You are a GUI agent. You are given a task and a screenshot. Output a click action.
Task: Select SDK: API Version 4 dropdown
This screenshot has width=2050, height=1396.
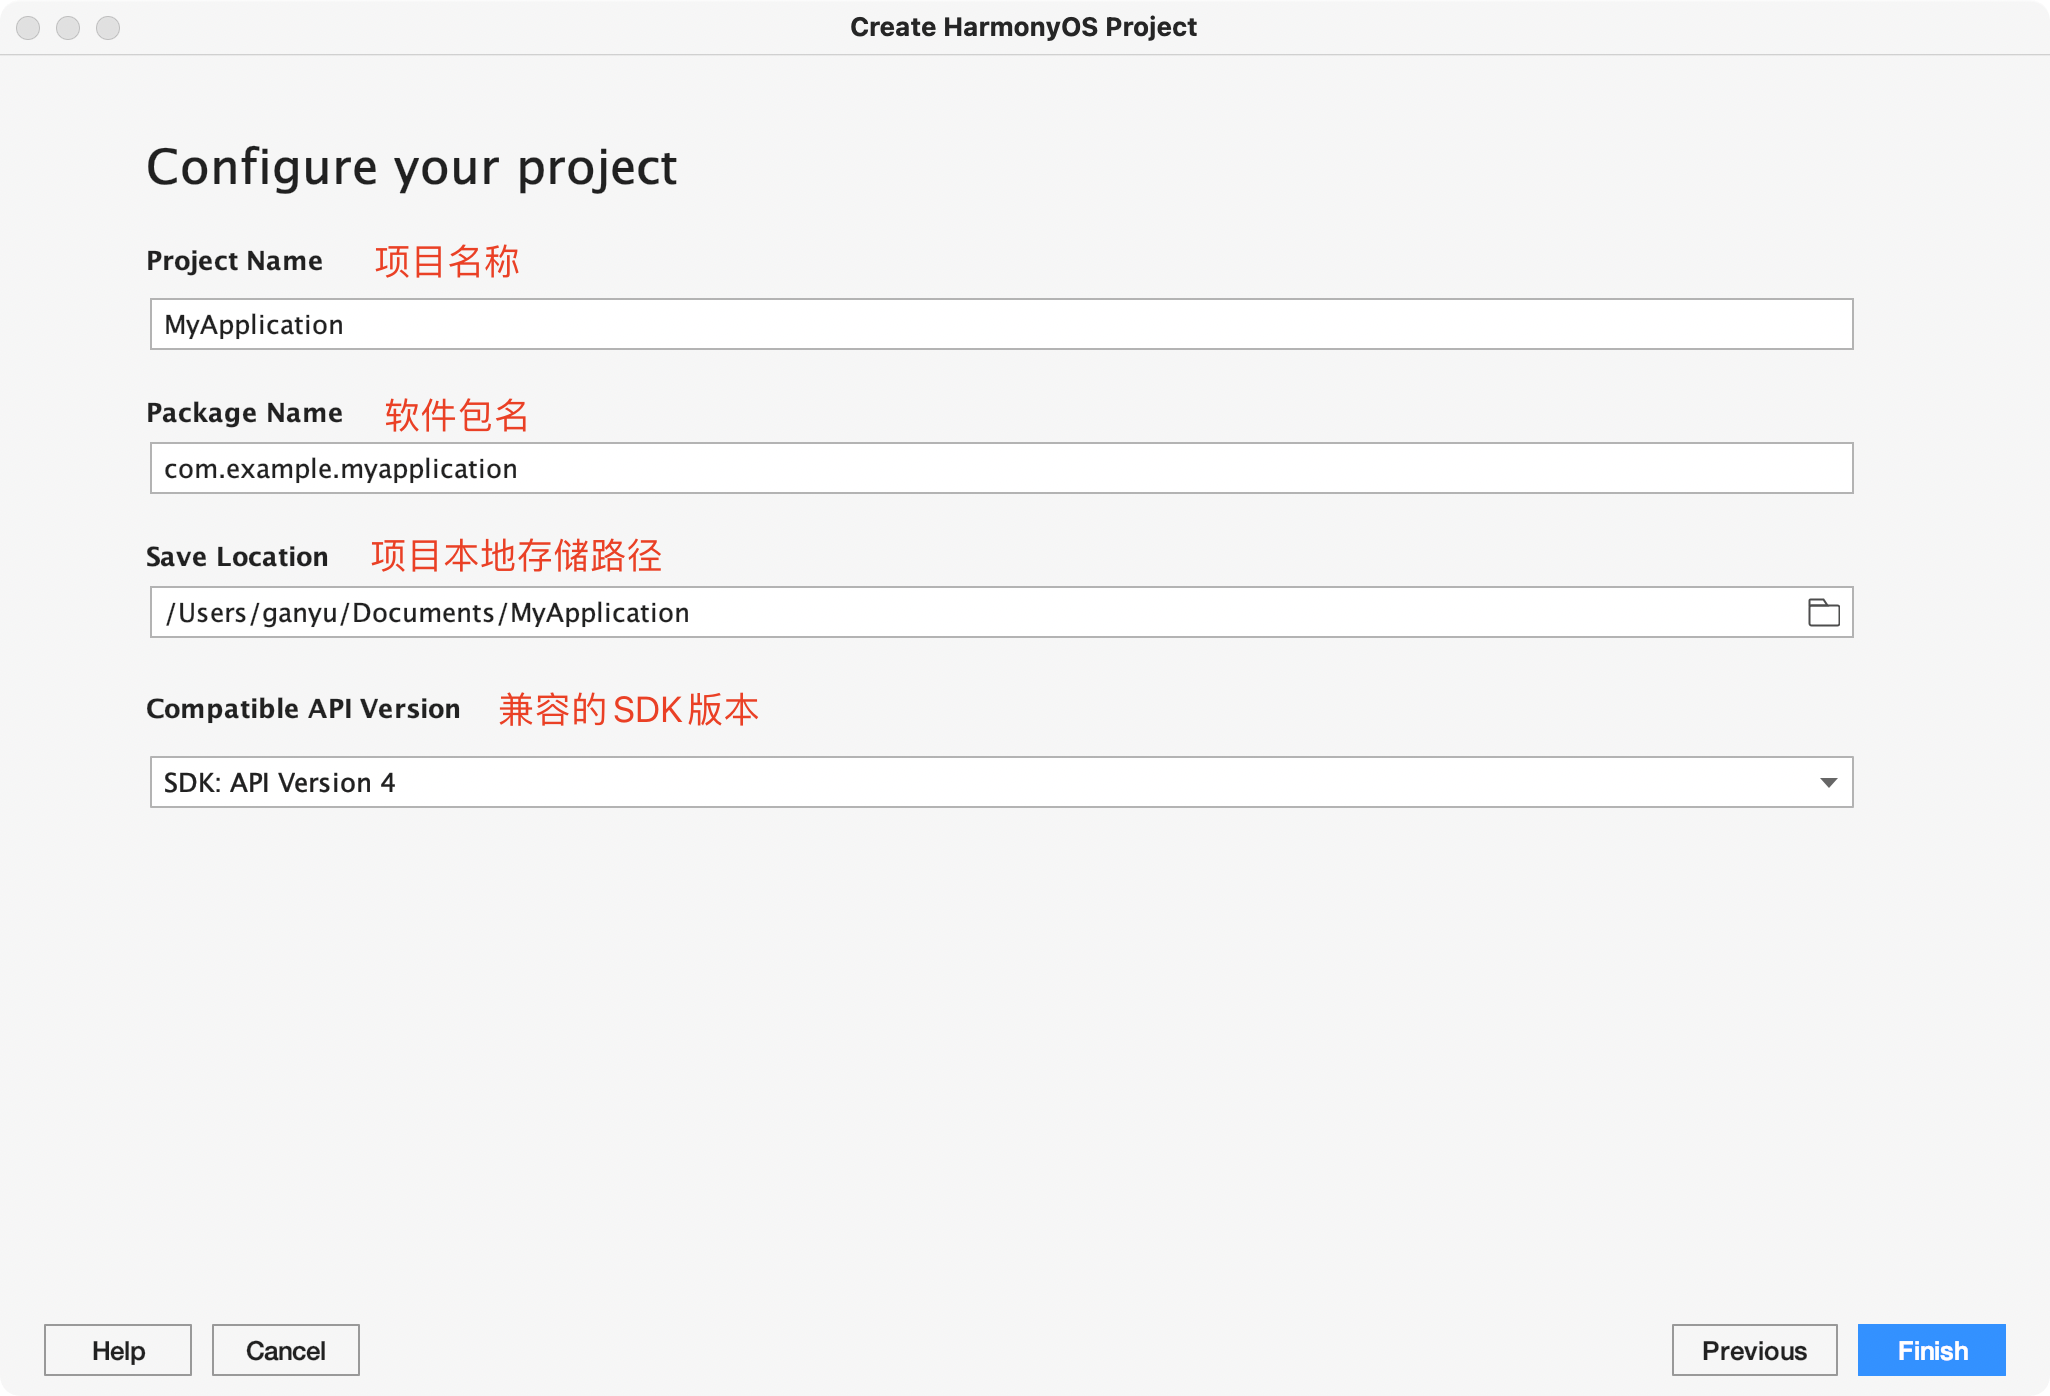point(1002,781)
